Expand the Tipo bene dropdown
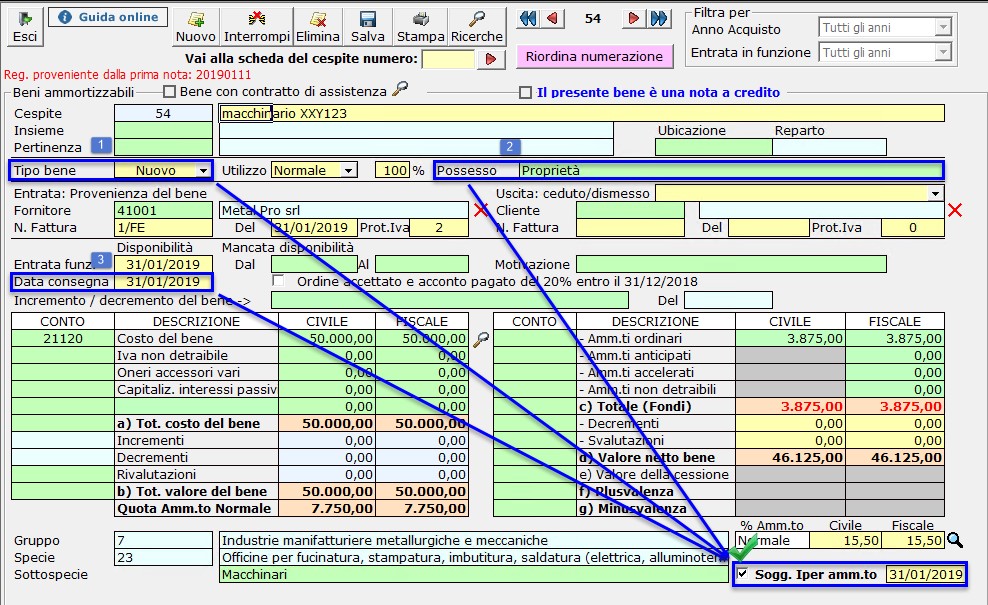 [203, 171]
